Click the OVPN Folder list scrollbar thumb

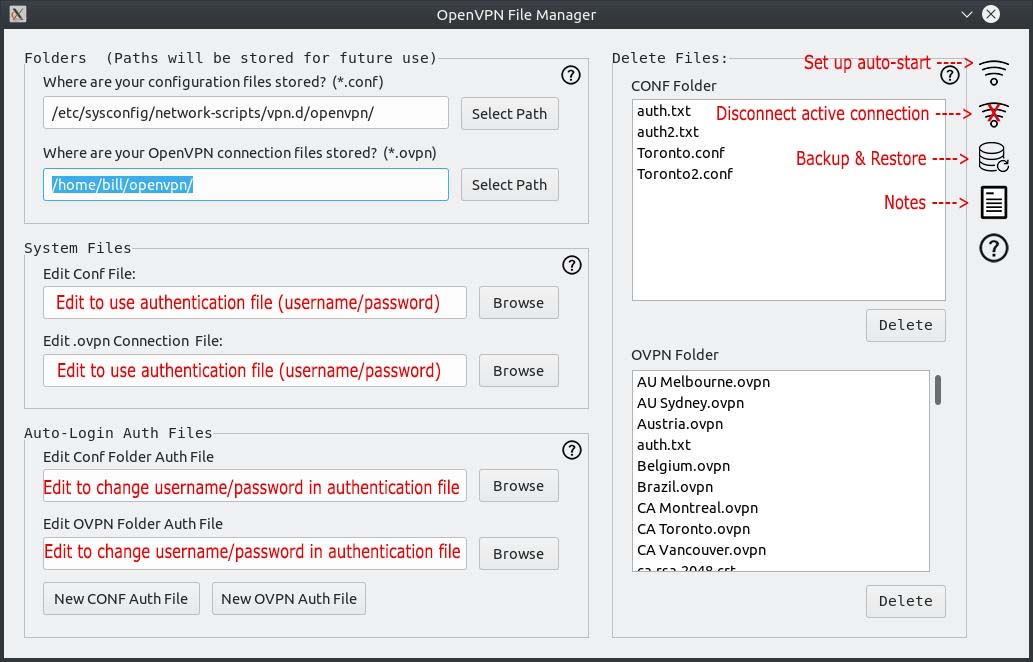tap(937, 390)
